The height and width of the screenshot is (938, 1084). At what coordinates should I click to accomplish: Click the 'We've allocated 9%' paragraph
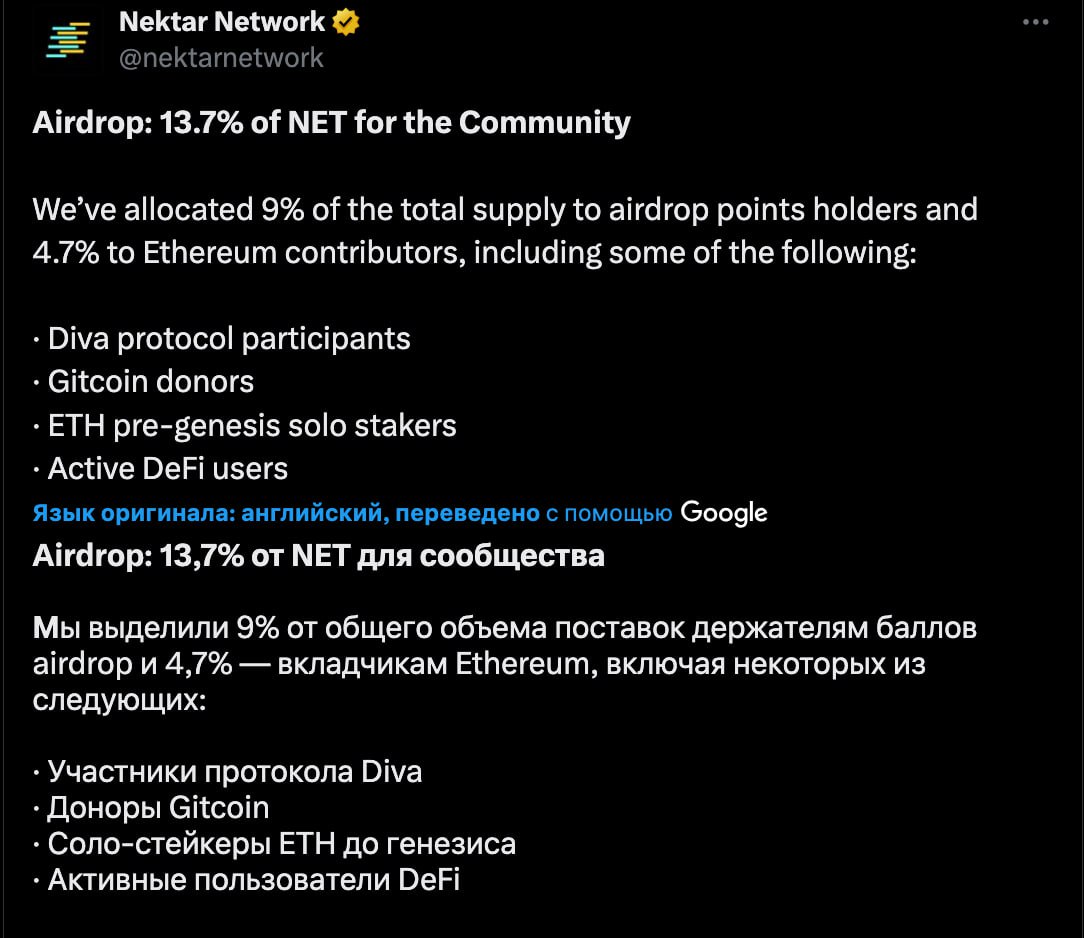(505, 231)
